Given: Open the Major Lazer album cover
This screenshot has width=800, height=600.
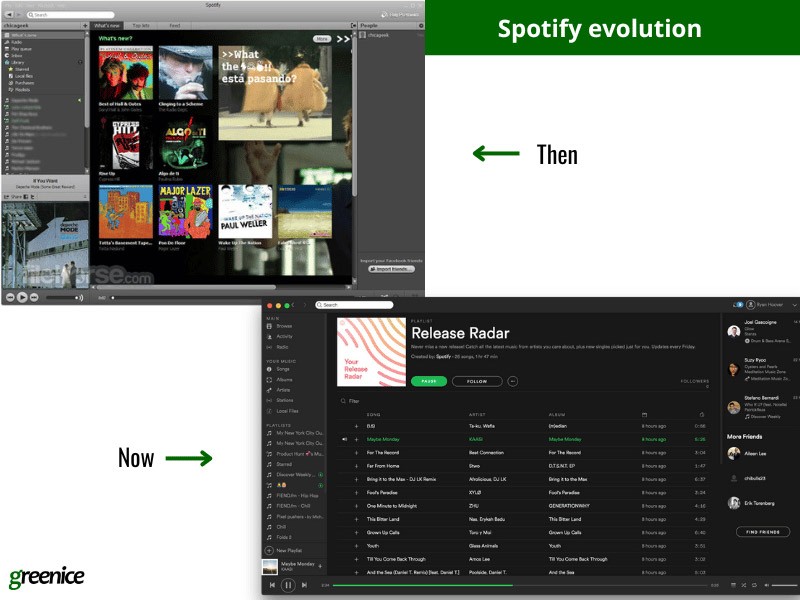Looking at the screenshot, I should [x=185, y=212].
